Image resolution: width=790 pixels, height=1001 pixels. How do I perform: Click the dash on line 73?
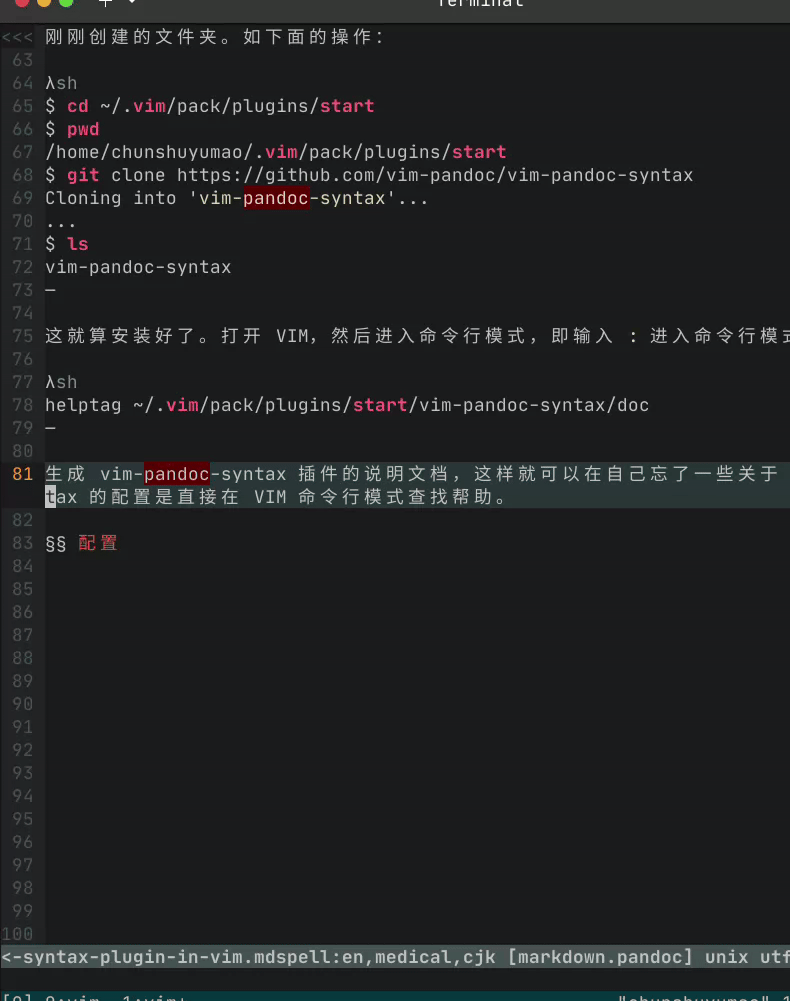pos(50,290)
